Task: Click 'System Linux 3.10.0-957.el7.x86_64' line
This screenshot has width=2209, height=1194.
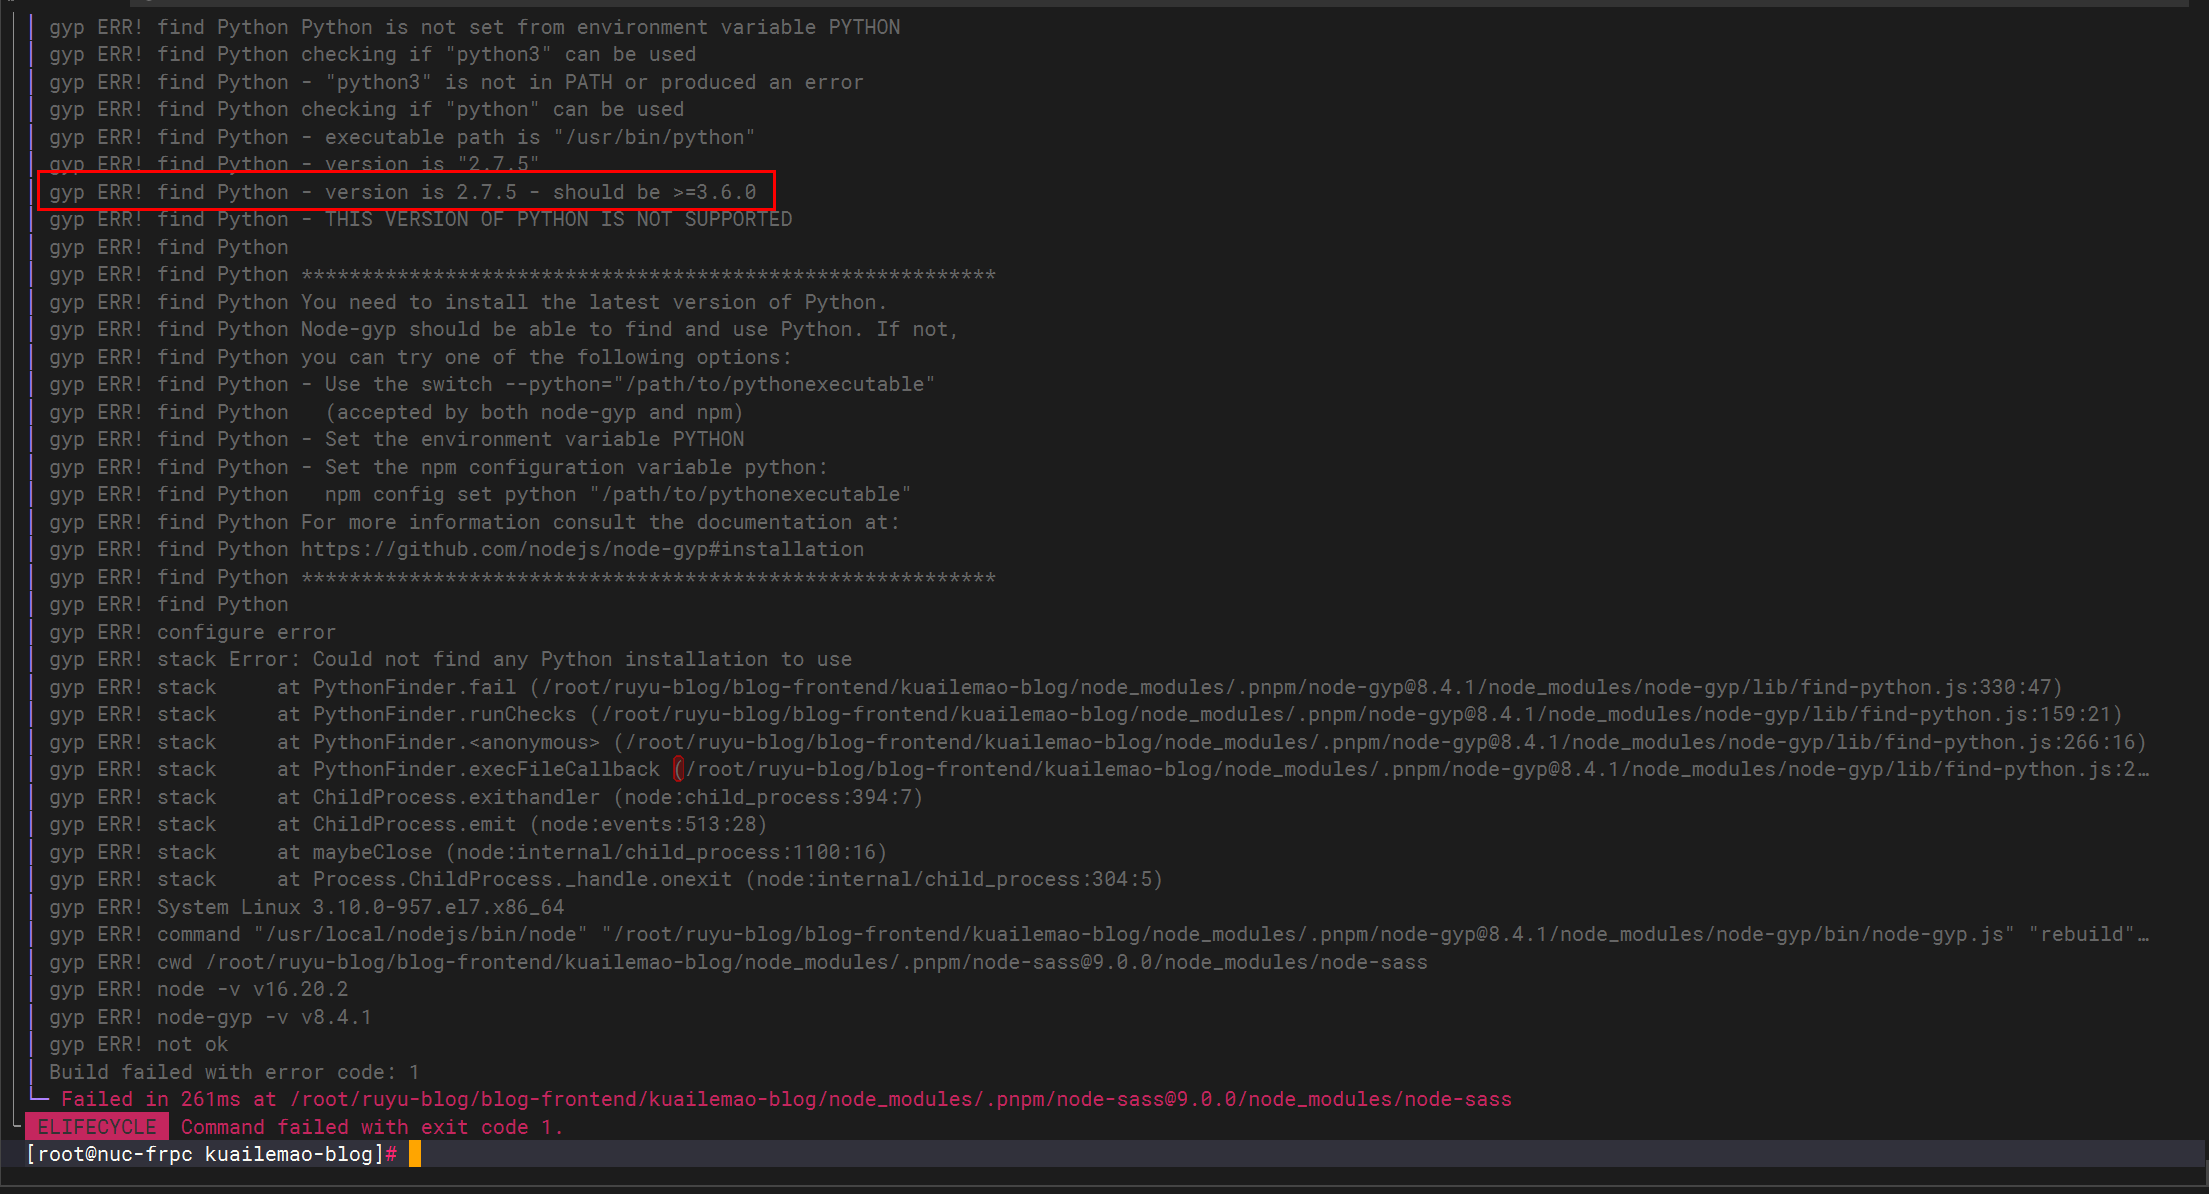Action: coord(307,907)
